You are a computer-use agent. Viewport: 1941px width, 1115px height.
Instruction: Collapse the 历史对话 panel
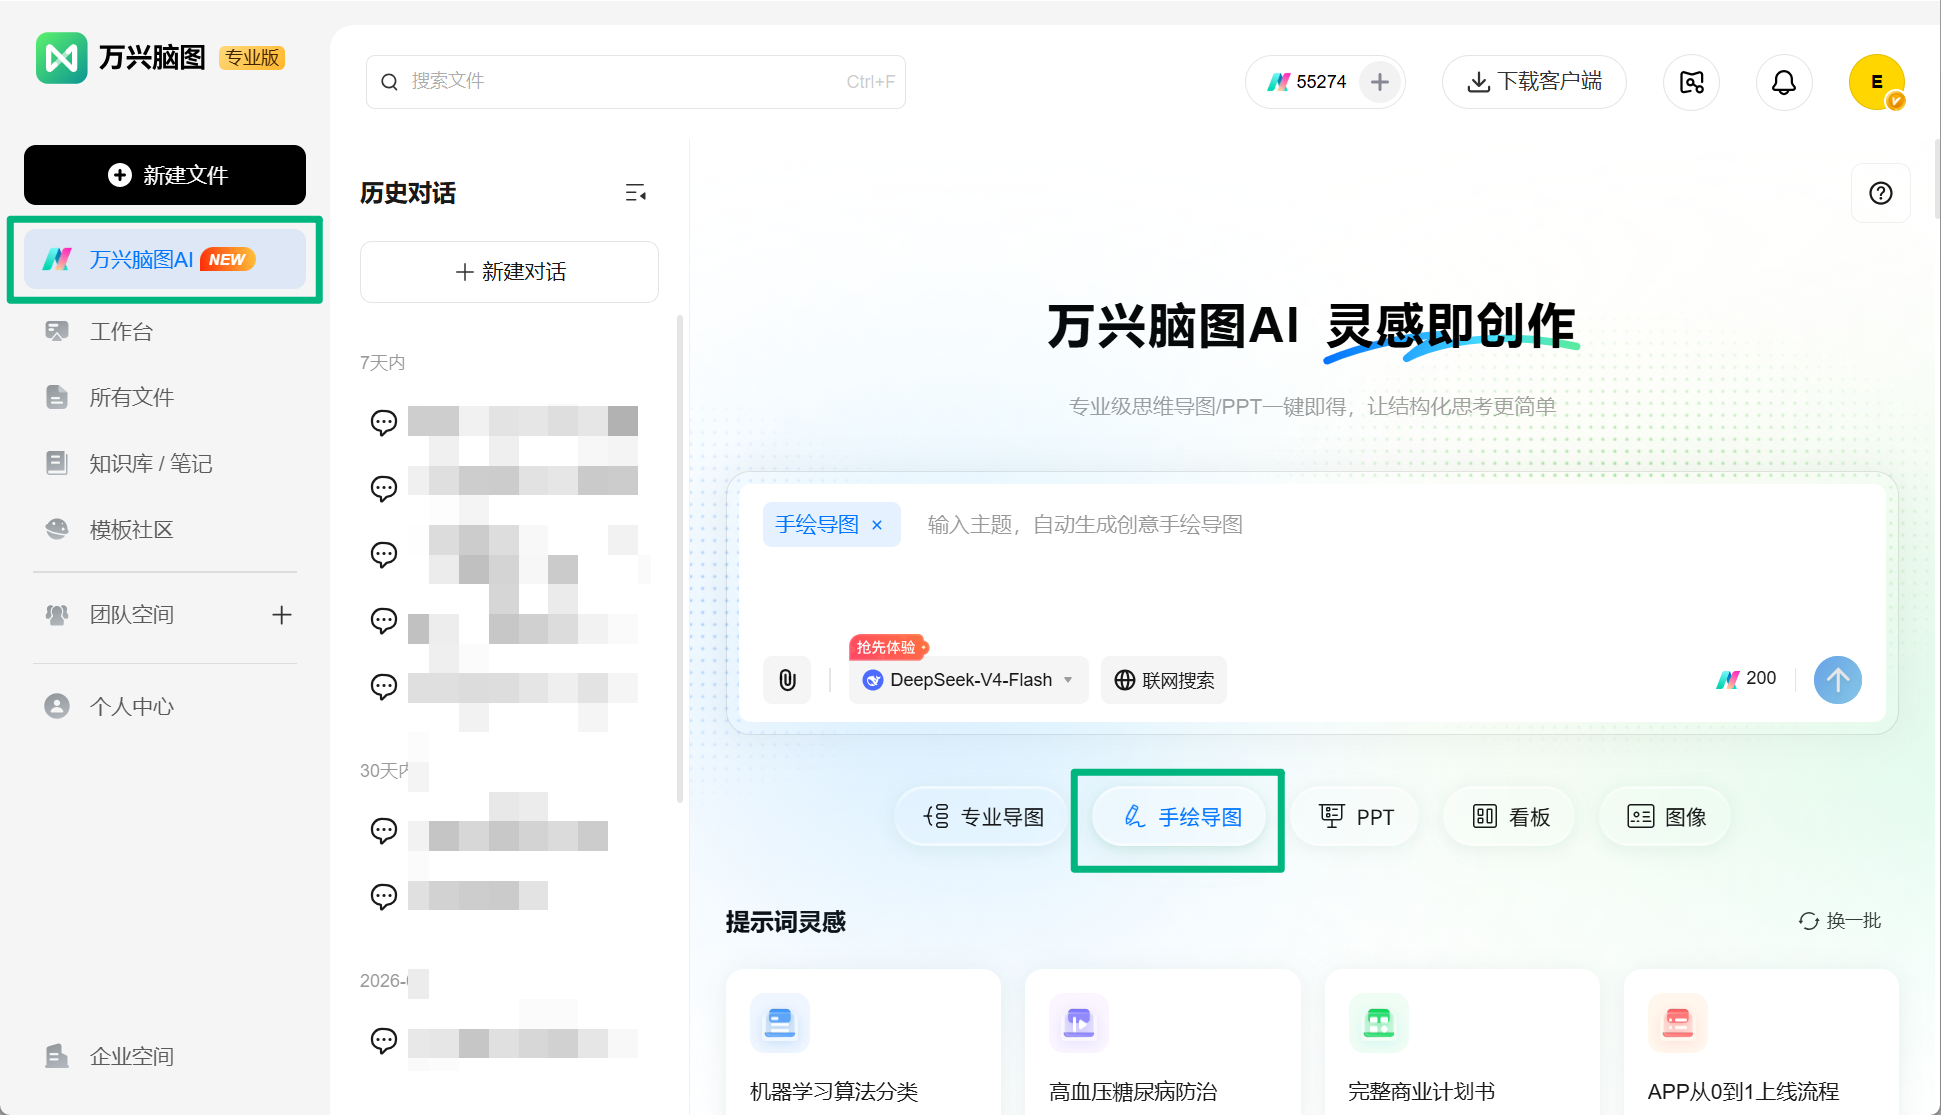pyautogui.click(x=636, y=193)
